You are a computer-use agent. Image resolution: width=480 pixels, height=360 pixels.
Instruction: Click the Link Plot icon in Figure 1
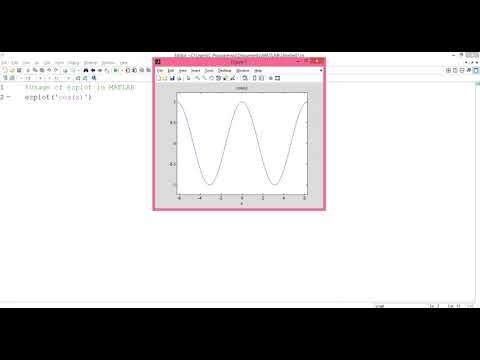pyautogui.click(x=245, y=78)
